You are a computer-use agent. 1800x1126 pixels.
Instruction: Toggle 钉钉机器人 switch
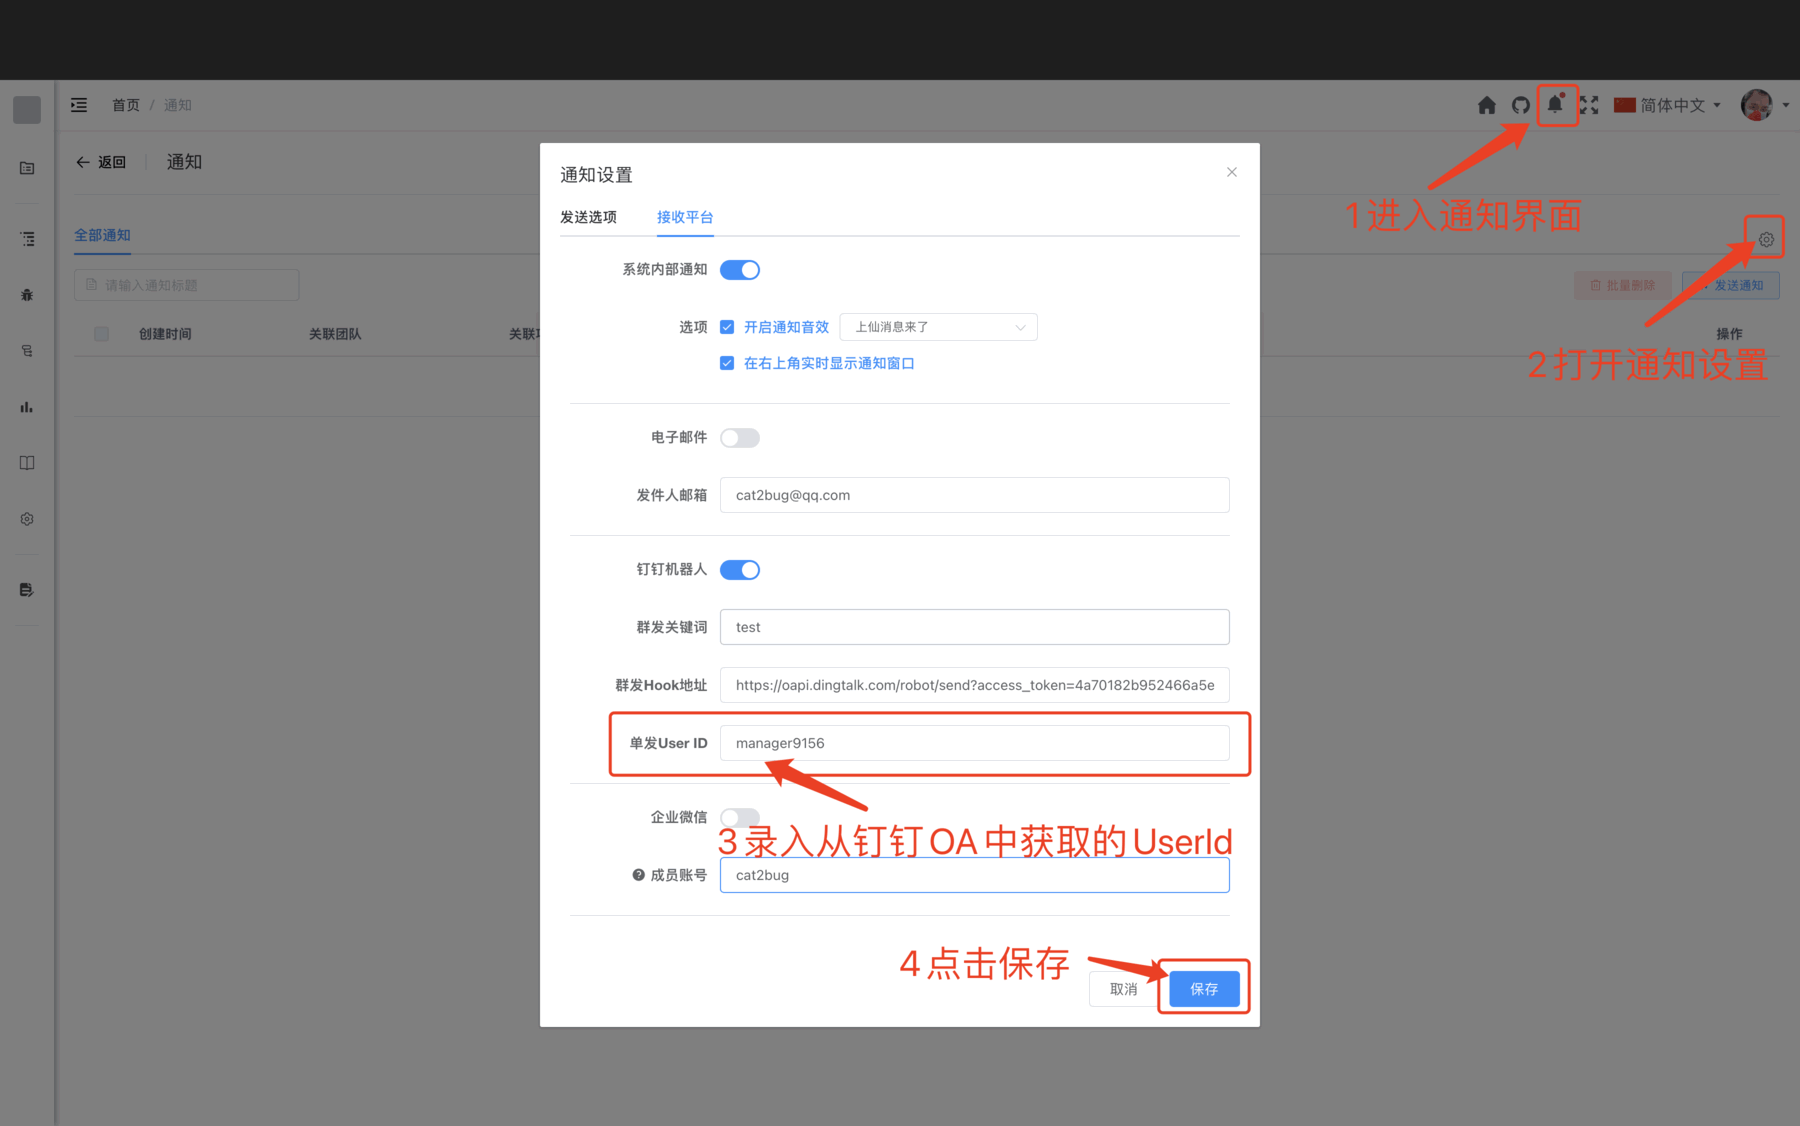coord(740,570)
